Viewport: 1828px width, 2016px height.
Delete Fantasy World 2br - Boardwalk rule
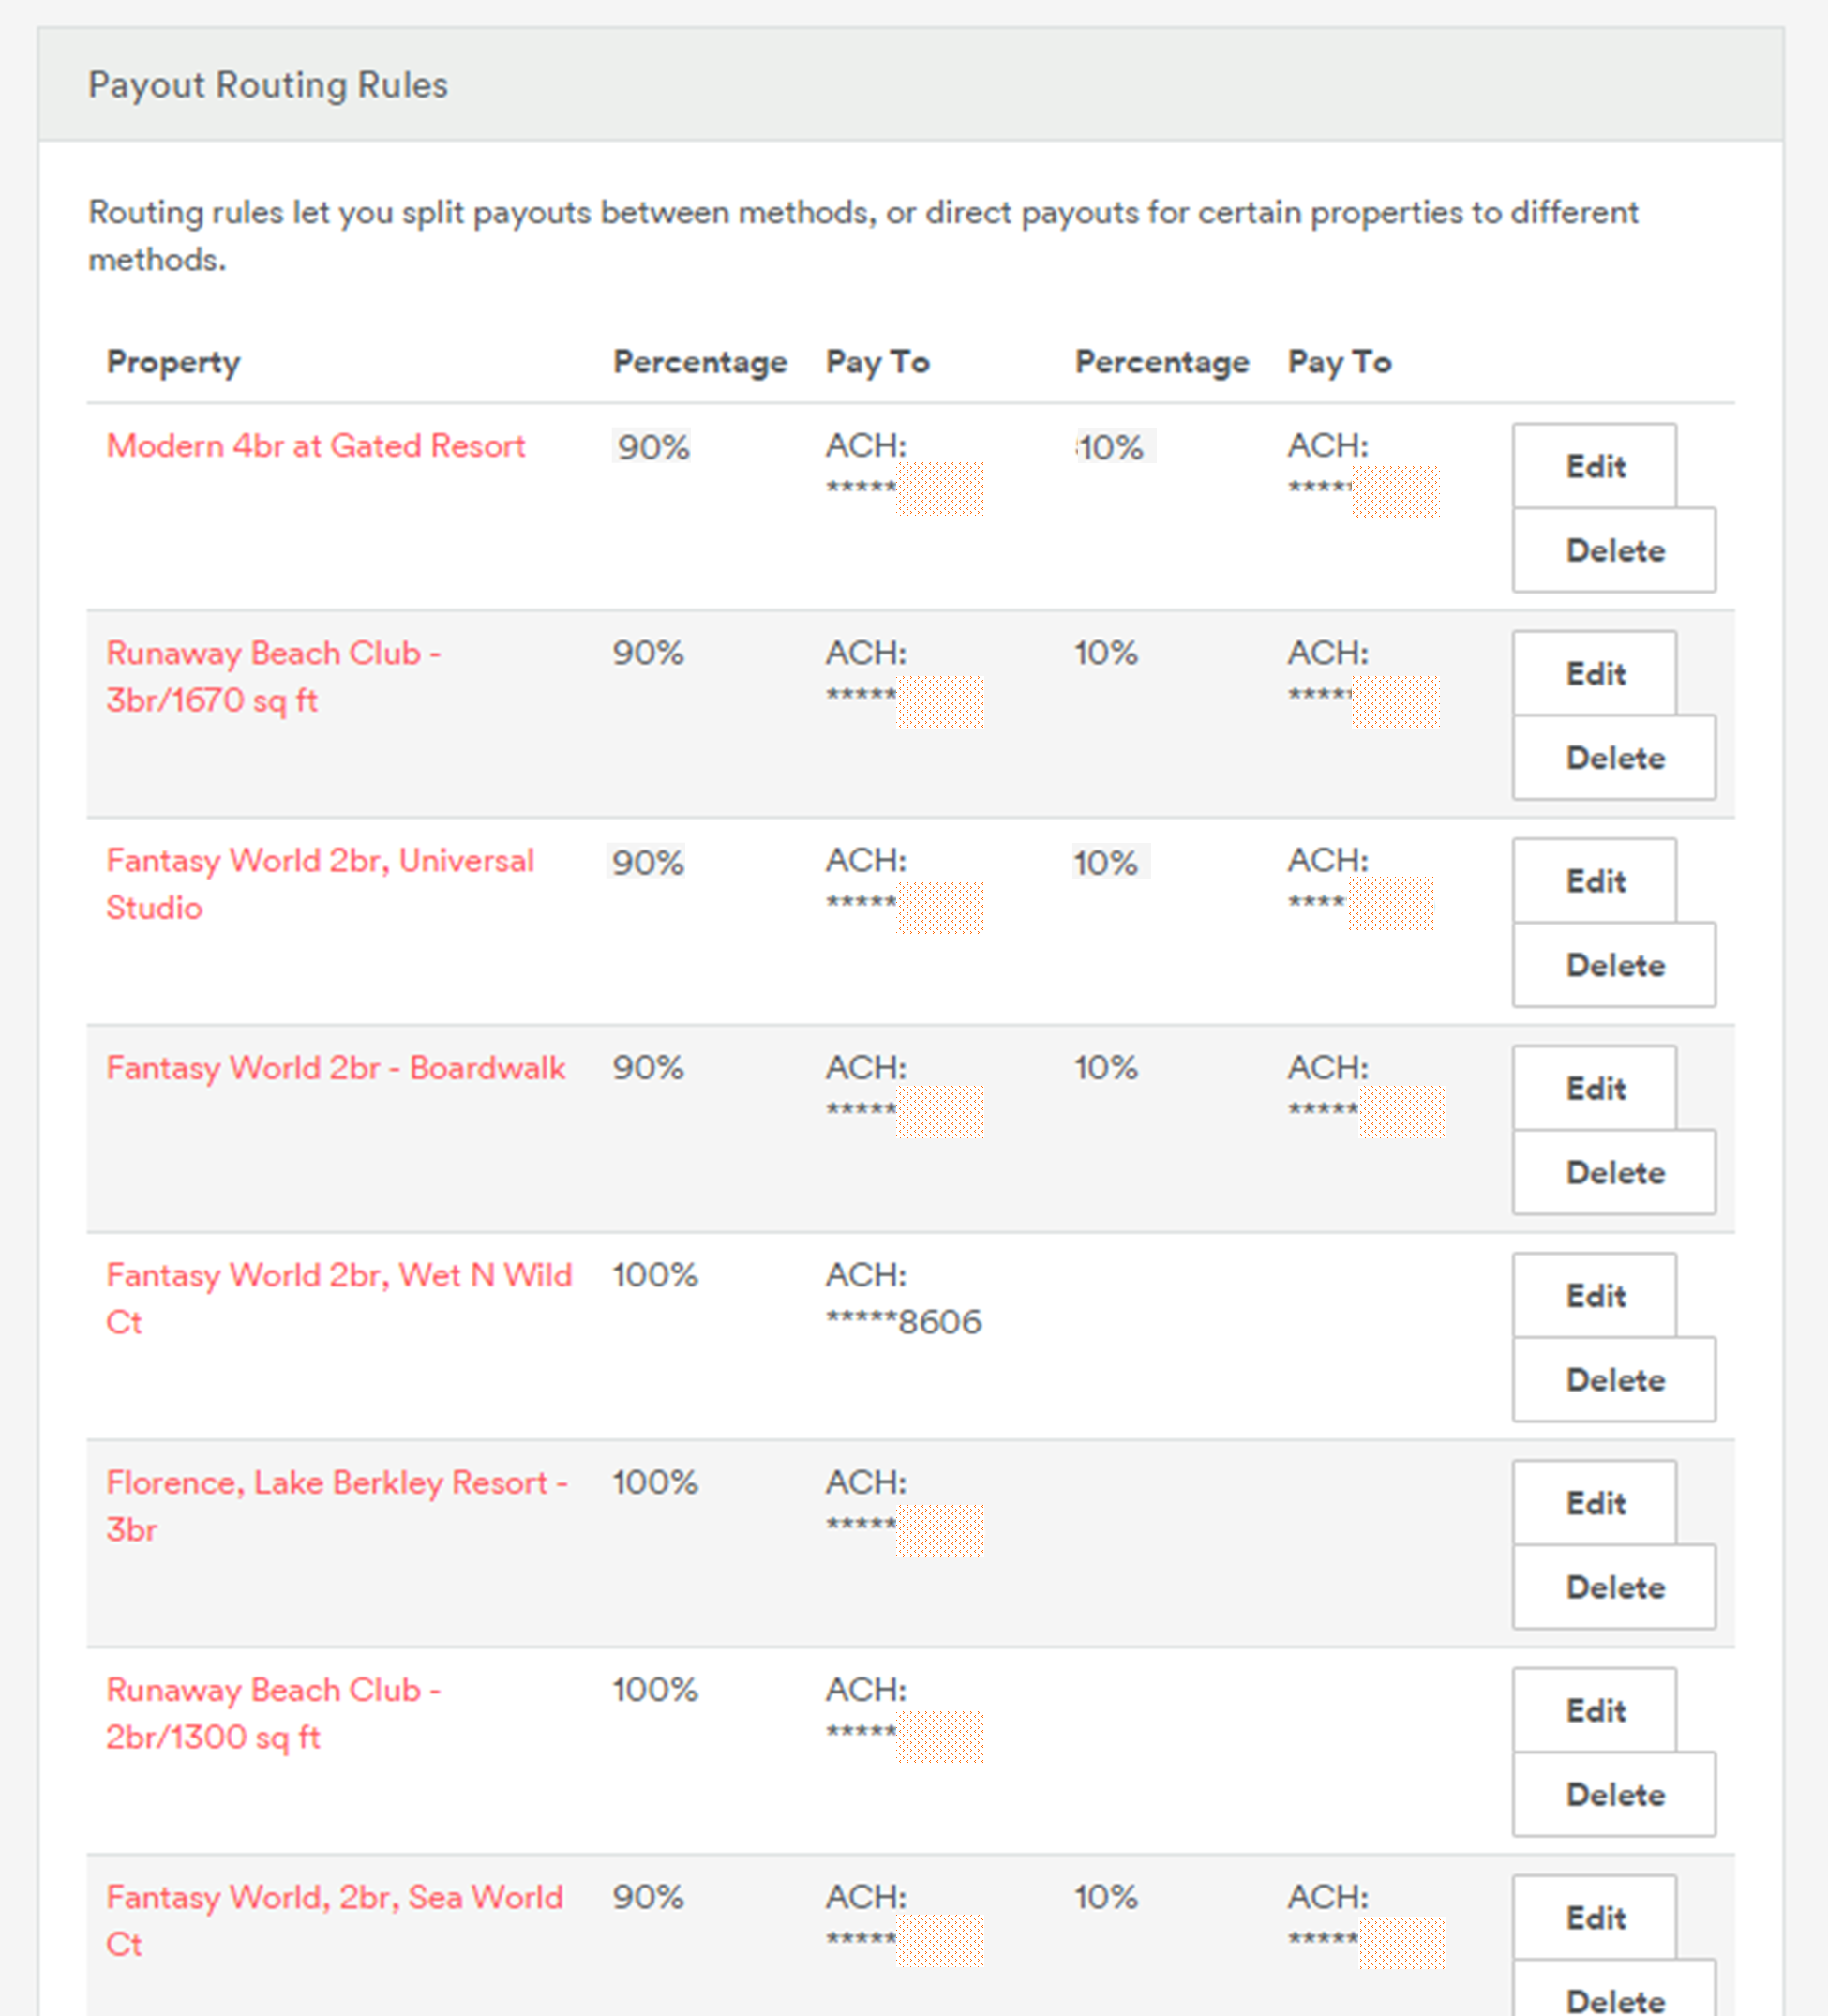1614,1172
